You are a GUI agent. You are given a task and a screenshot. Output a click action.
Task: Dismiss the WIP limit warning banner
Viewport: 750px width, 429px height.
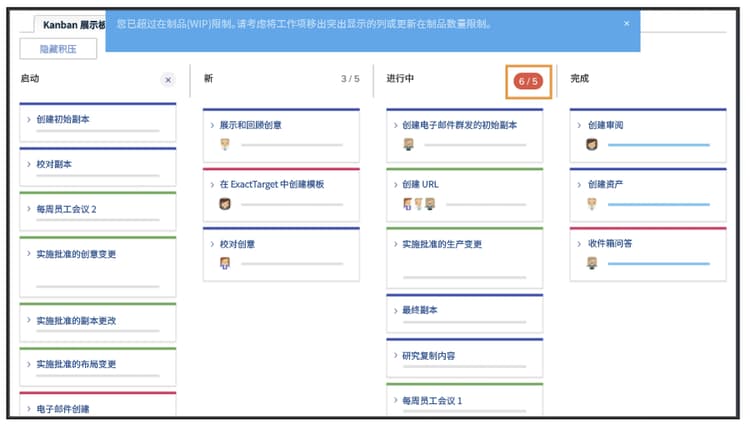627,23
